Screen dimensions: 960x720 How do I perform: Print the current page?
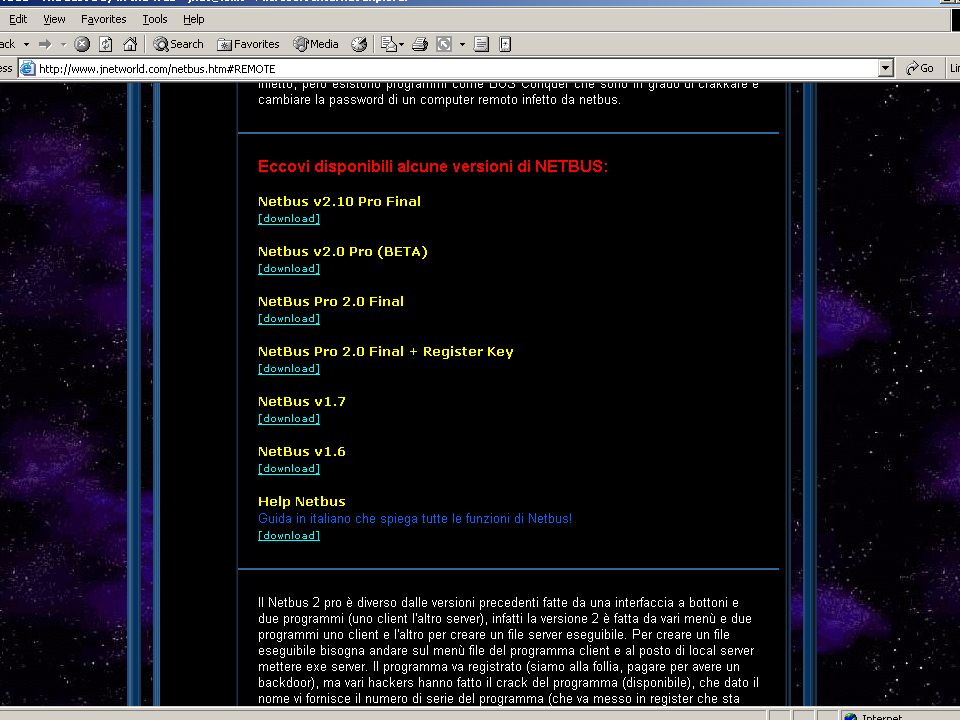[420, 44]
